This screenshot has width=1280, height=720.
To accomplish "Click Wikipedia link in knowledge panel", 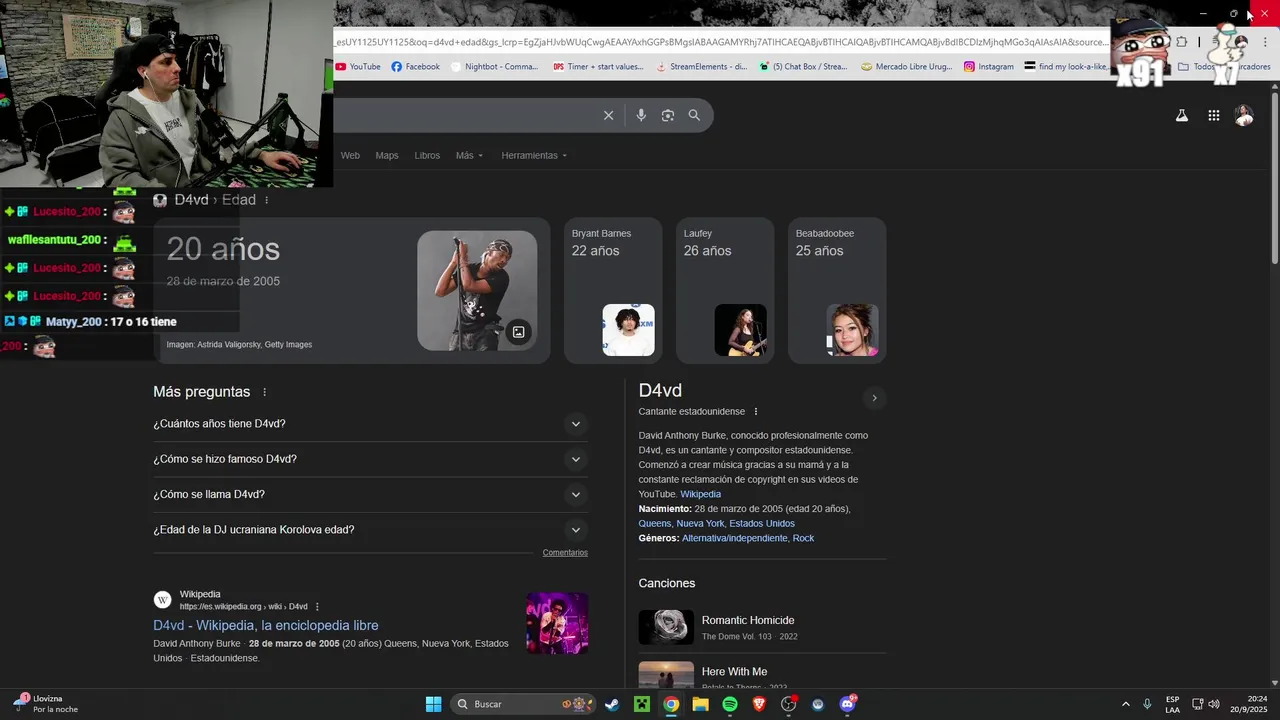I will (700, 494).
